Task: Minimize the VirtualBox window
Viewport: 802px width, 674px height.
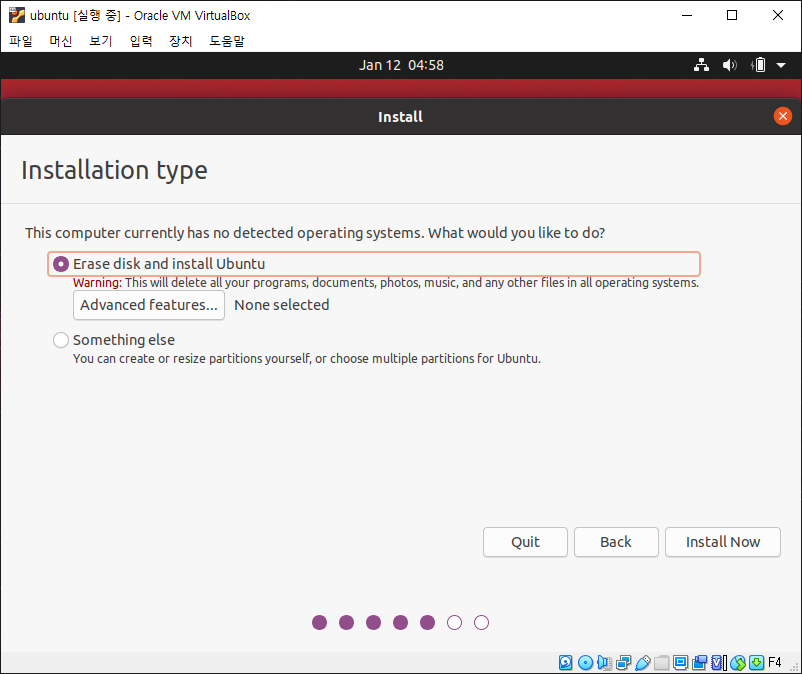Action: [687, 15]
